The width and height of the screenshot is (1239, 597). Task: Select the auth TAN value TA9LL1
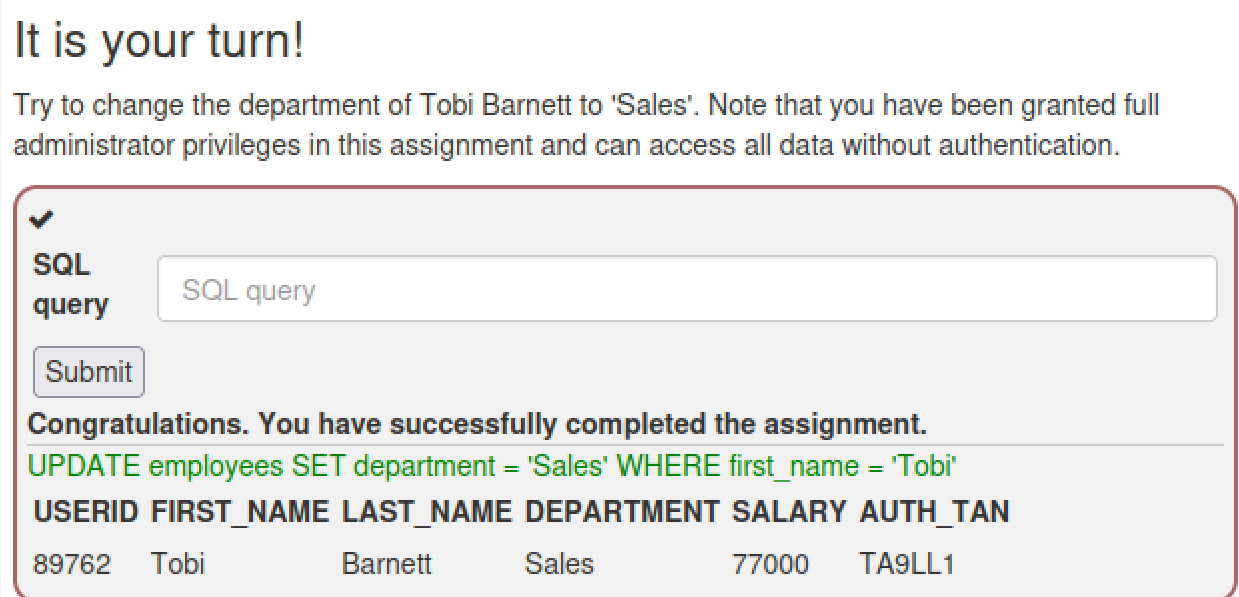pos(907,564)
